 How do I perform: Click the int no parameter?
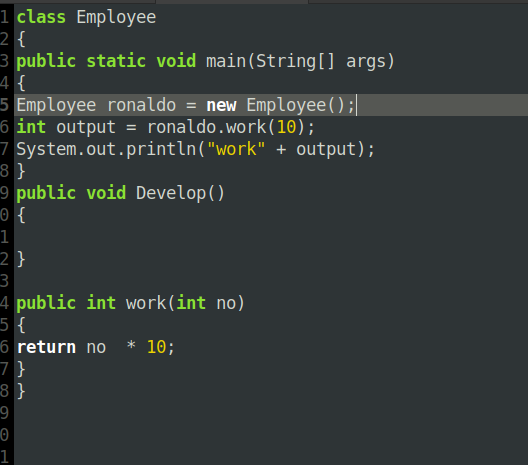coord(206,303)
